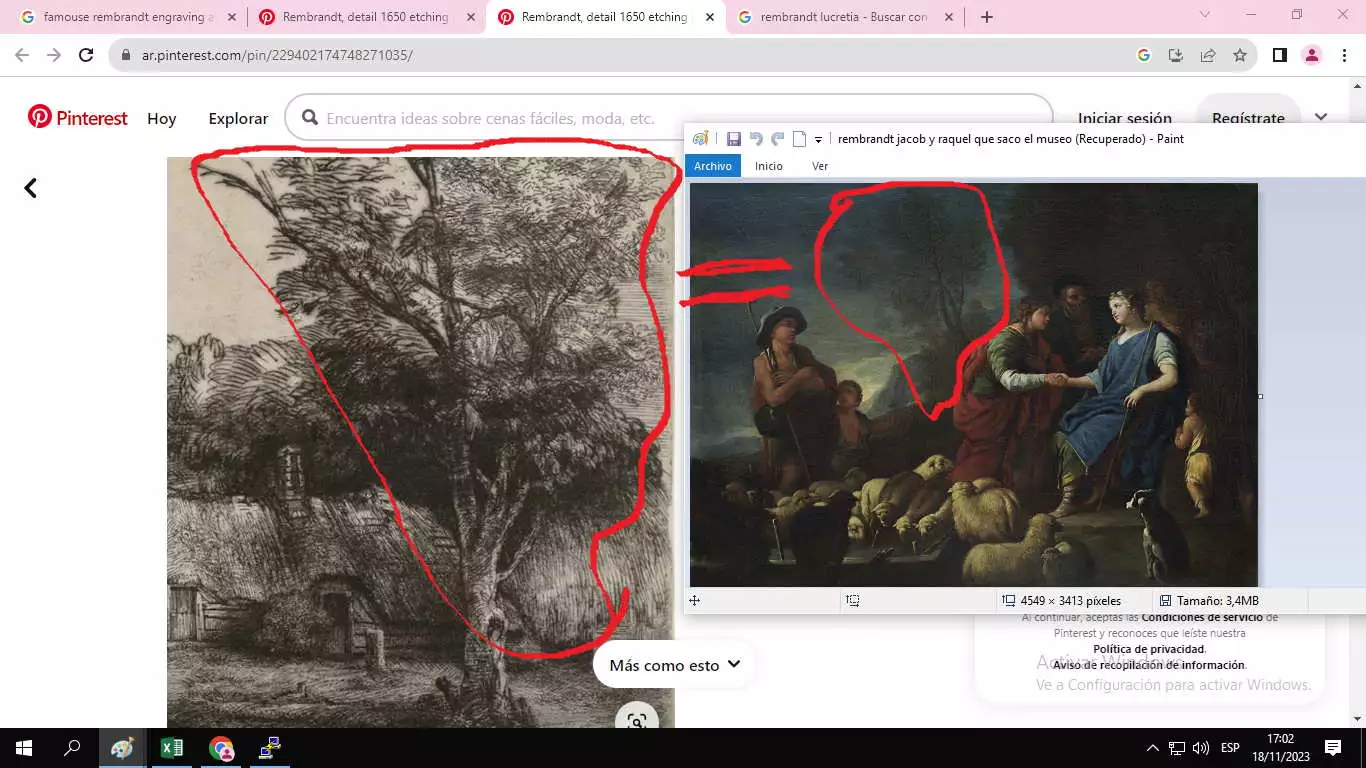
Task: Toggle Chrome's side panel
Action: pyautogui.click(x=1279, y=55)
